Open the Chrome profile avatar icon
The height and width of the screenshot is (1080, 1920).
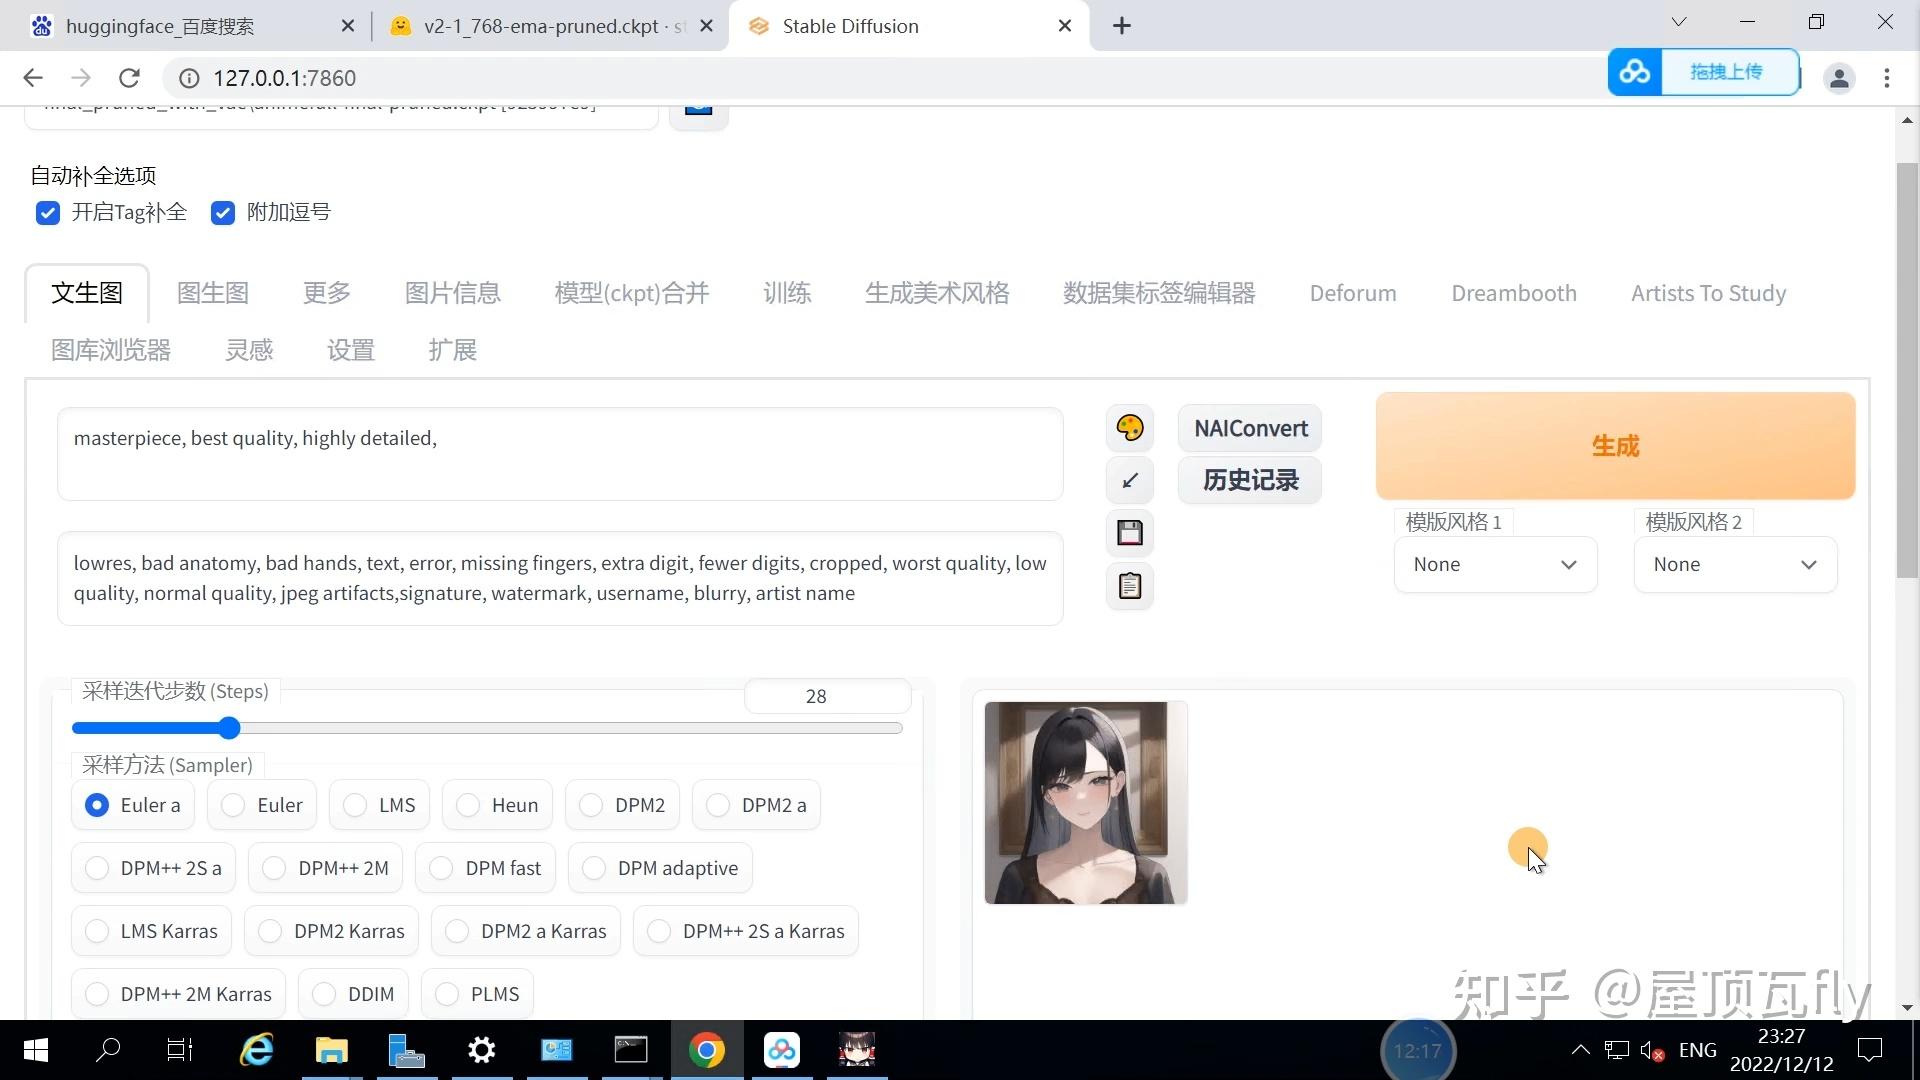click(x=1839, y=78)
